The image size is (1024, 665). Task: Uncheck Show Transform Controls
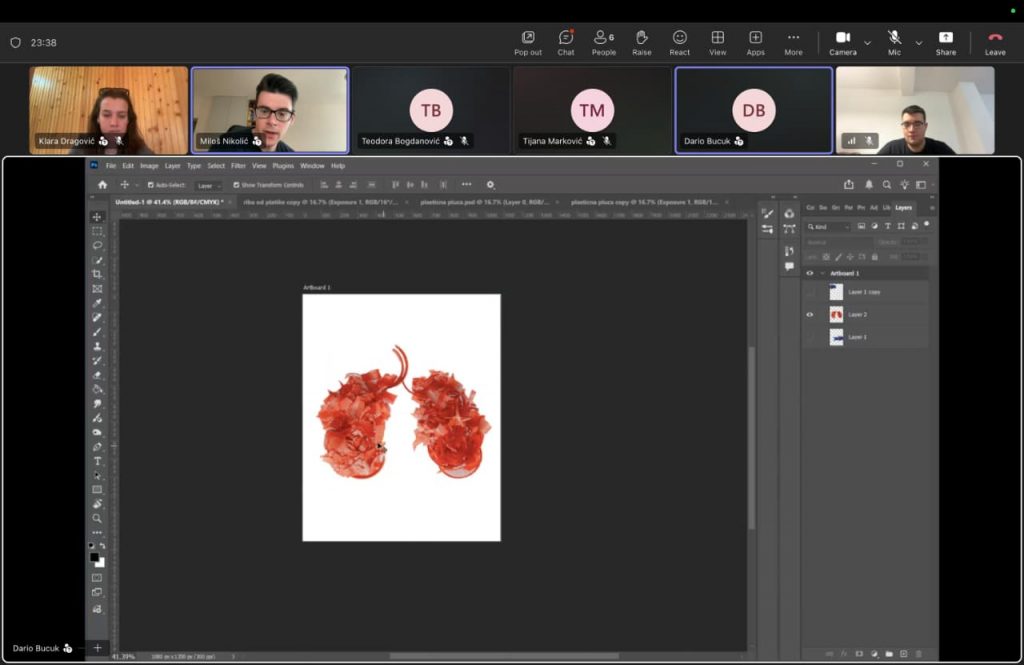coord(237,185)
